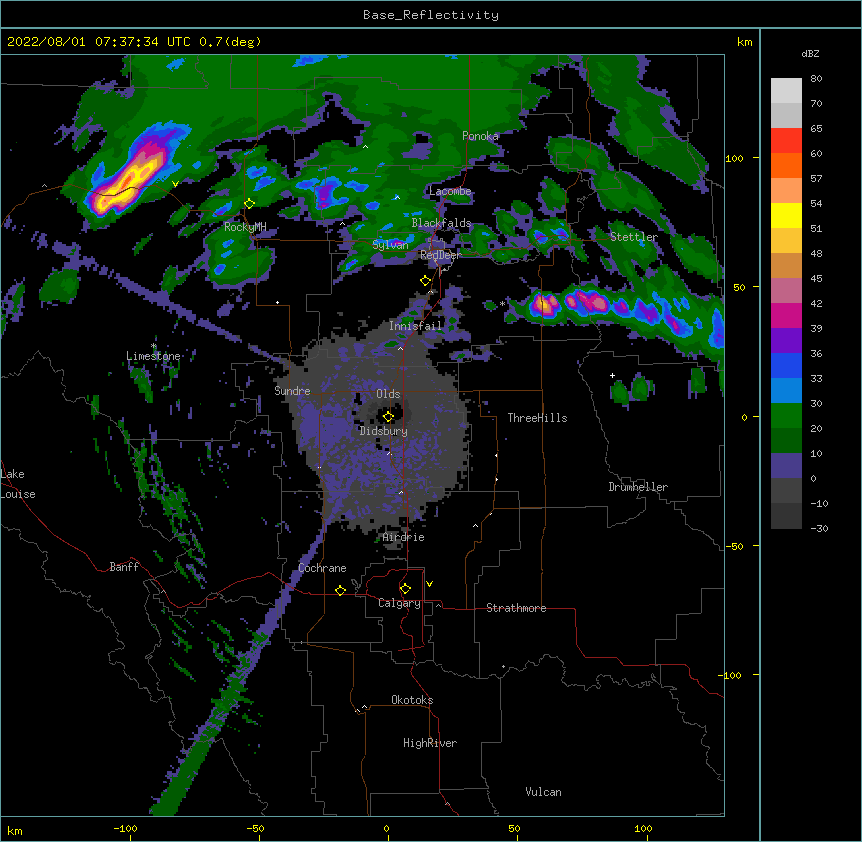Screen dimensions: 862x842
Task: Click the Cochrane town label
Action: point(322,568)
